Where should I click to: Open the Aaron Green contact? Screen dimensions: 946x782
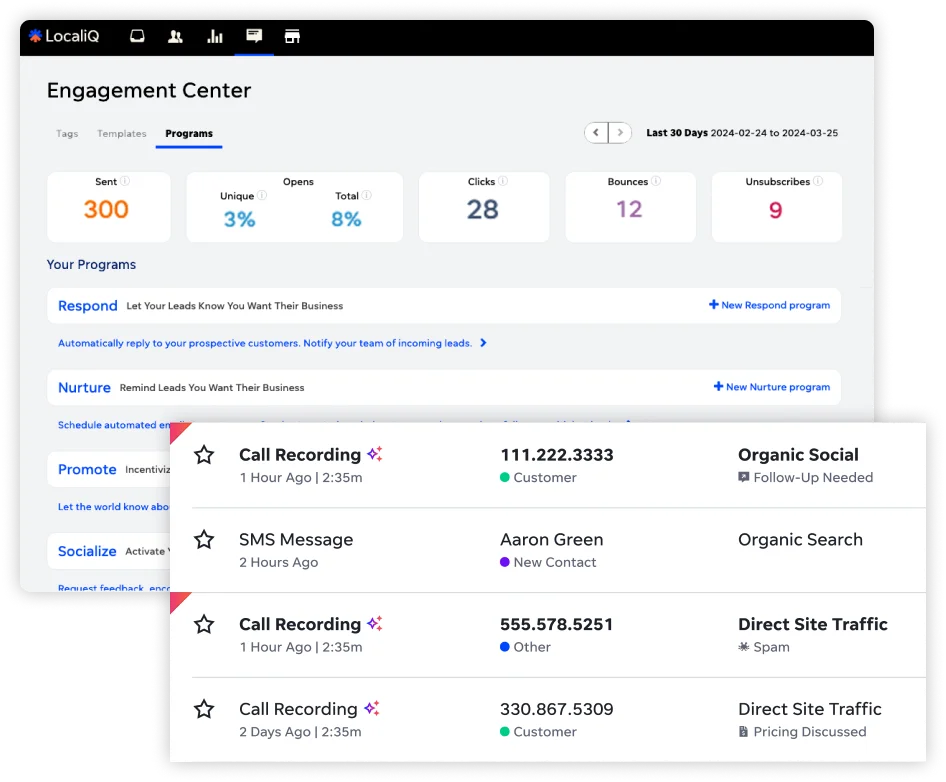pos(551,539)
